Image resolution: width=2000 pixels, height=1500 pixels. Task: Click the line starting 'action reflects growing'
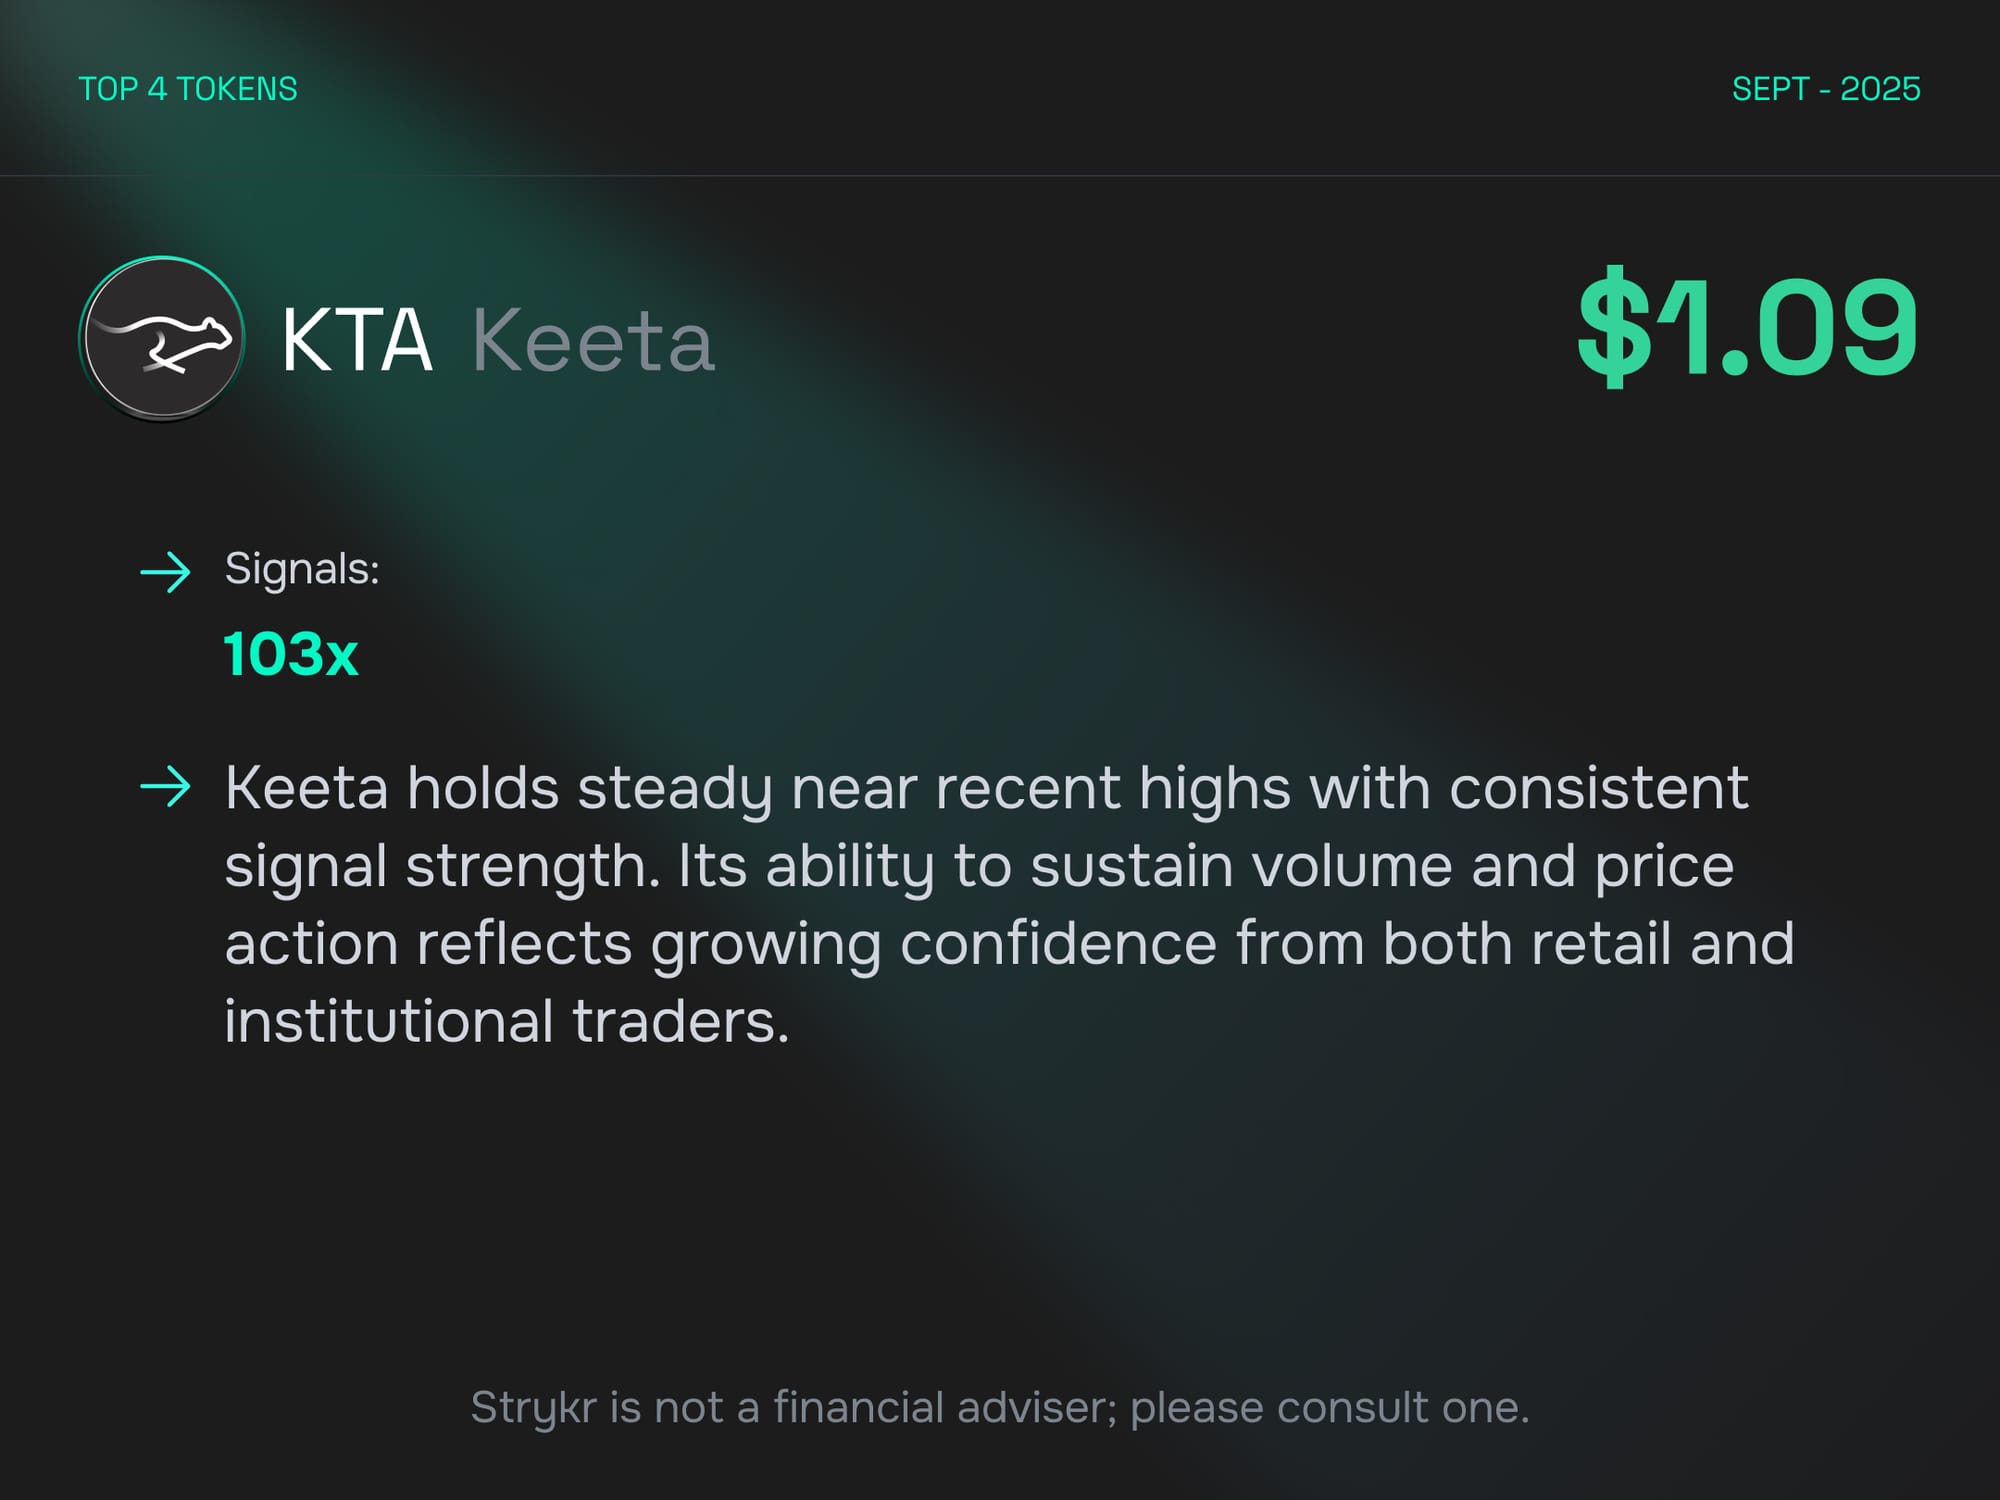[x=1009, y=944]
